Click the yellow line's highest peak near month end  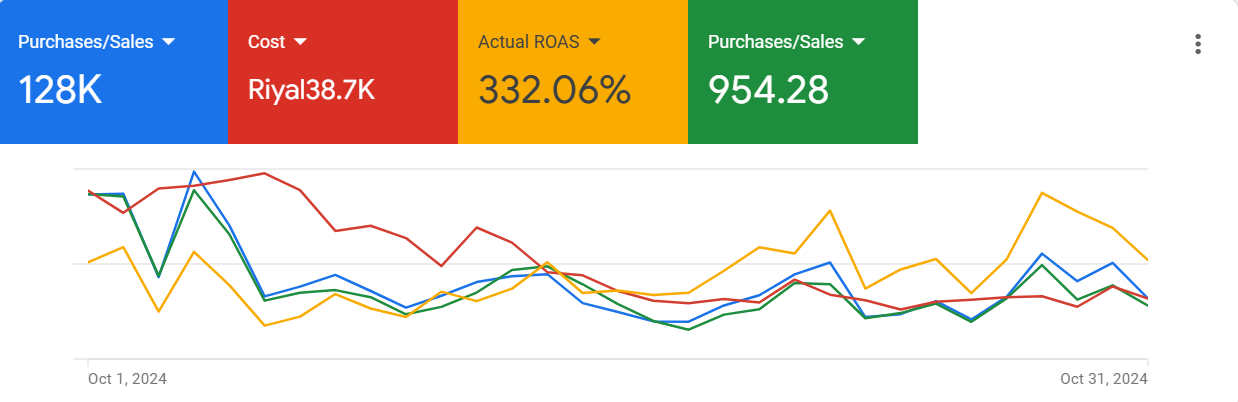(x=1042, y=192)
